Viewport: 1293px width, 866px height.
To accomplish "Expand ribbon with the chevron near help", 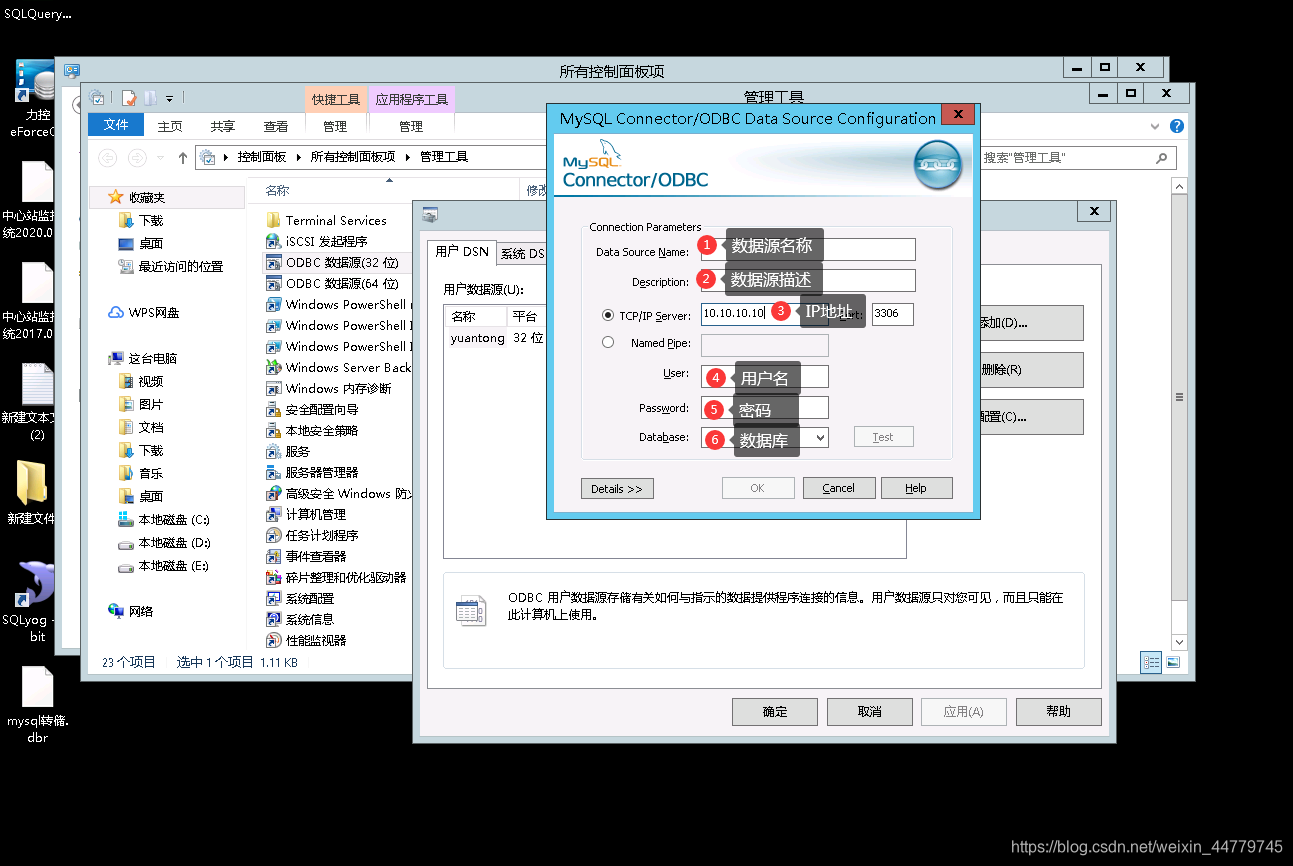I will click(1156, 126).
